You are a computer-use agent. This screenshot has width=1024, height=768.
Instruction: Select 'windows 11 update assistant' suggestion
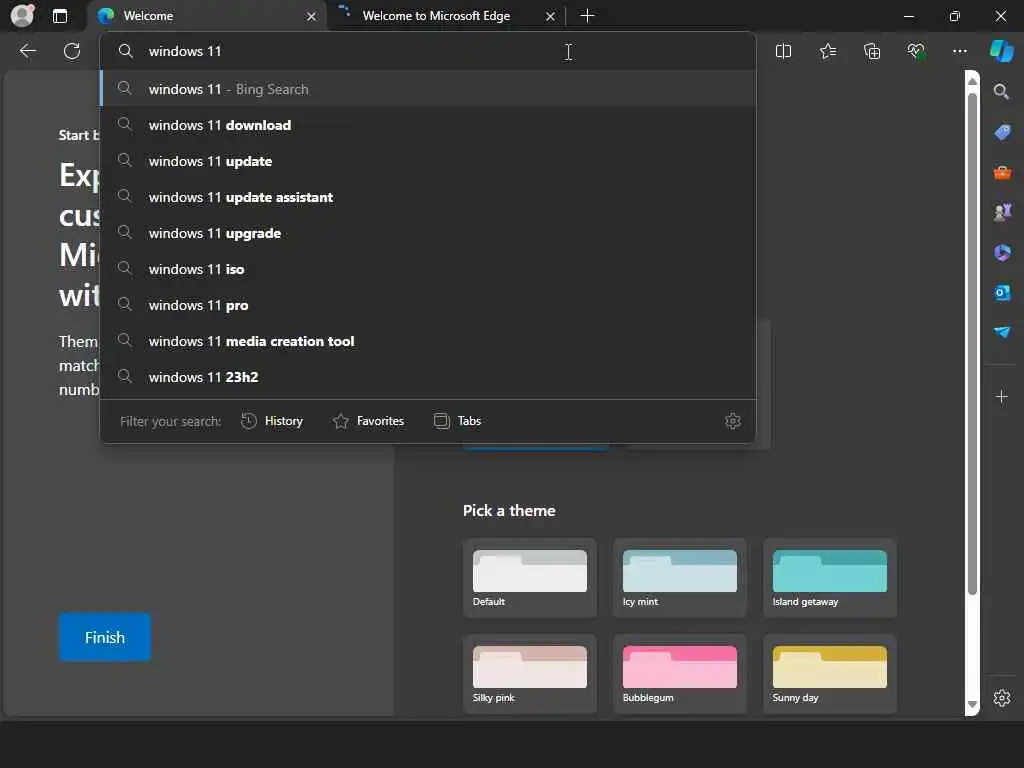click(x=428, y=197)
